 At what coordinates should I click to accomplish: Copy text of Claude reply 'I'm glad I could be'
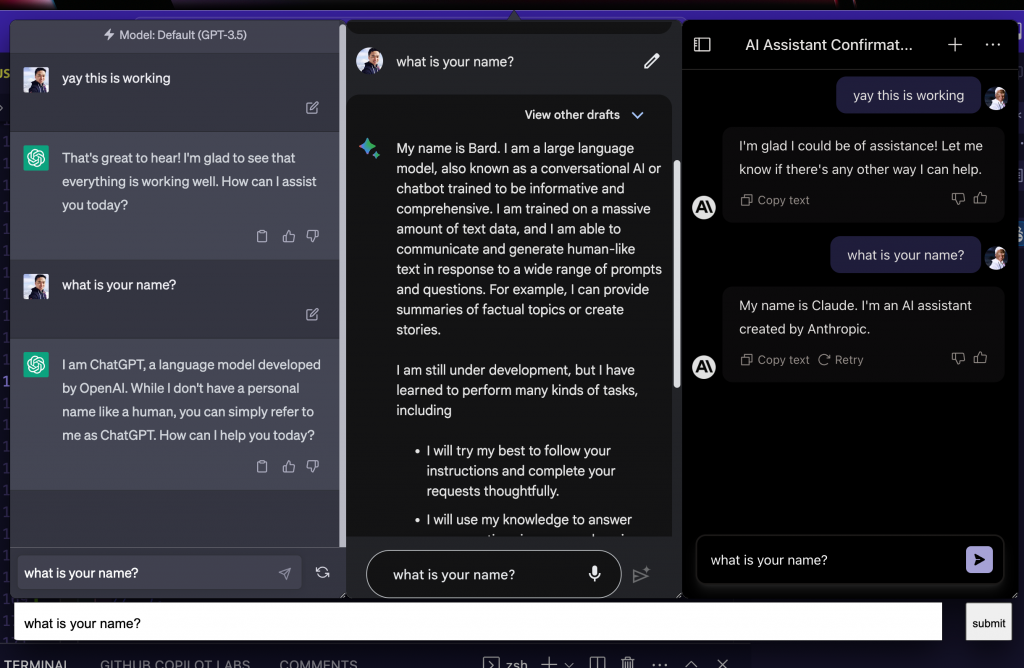click(775, 200)
